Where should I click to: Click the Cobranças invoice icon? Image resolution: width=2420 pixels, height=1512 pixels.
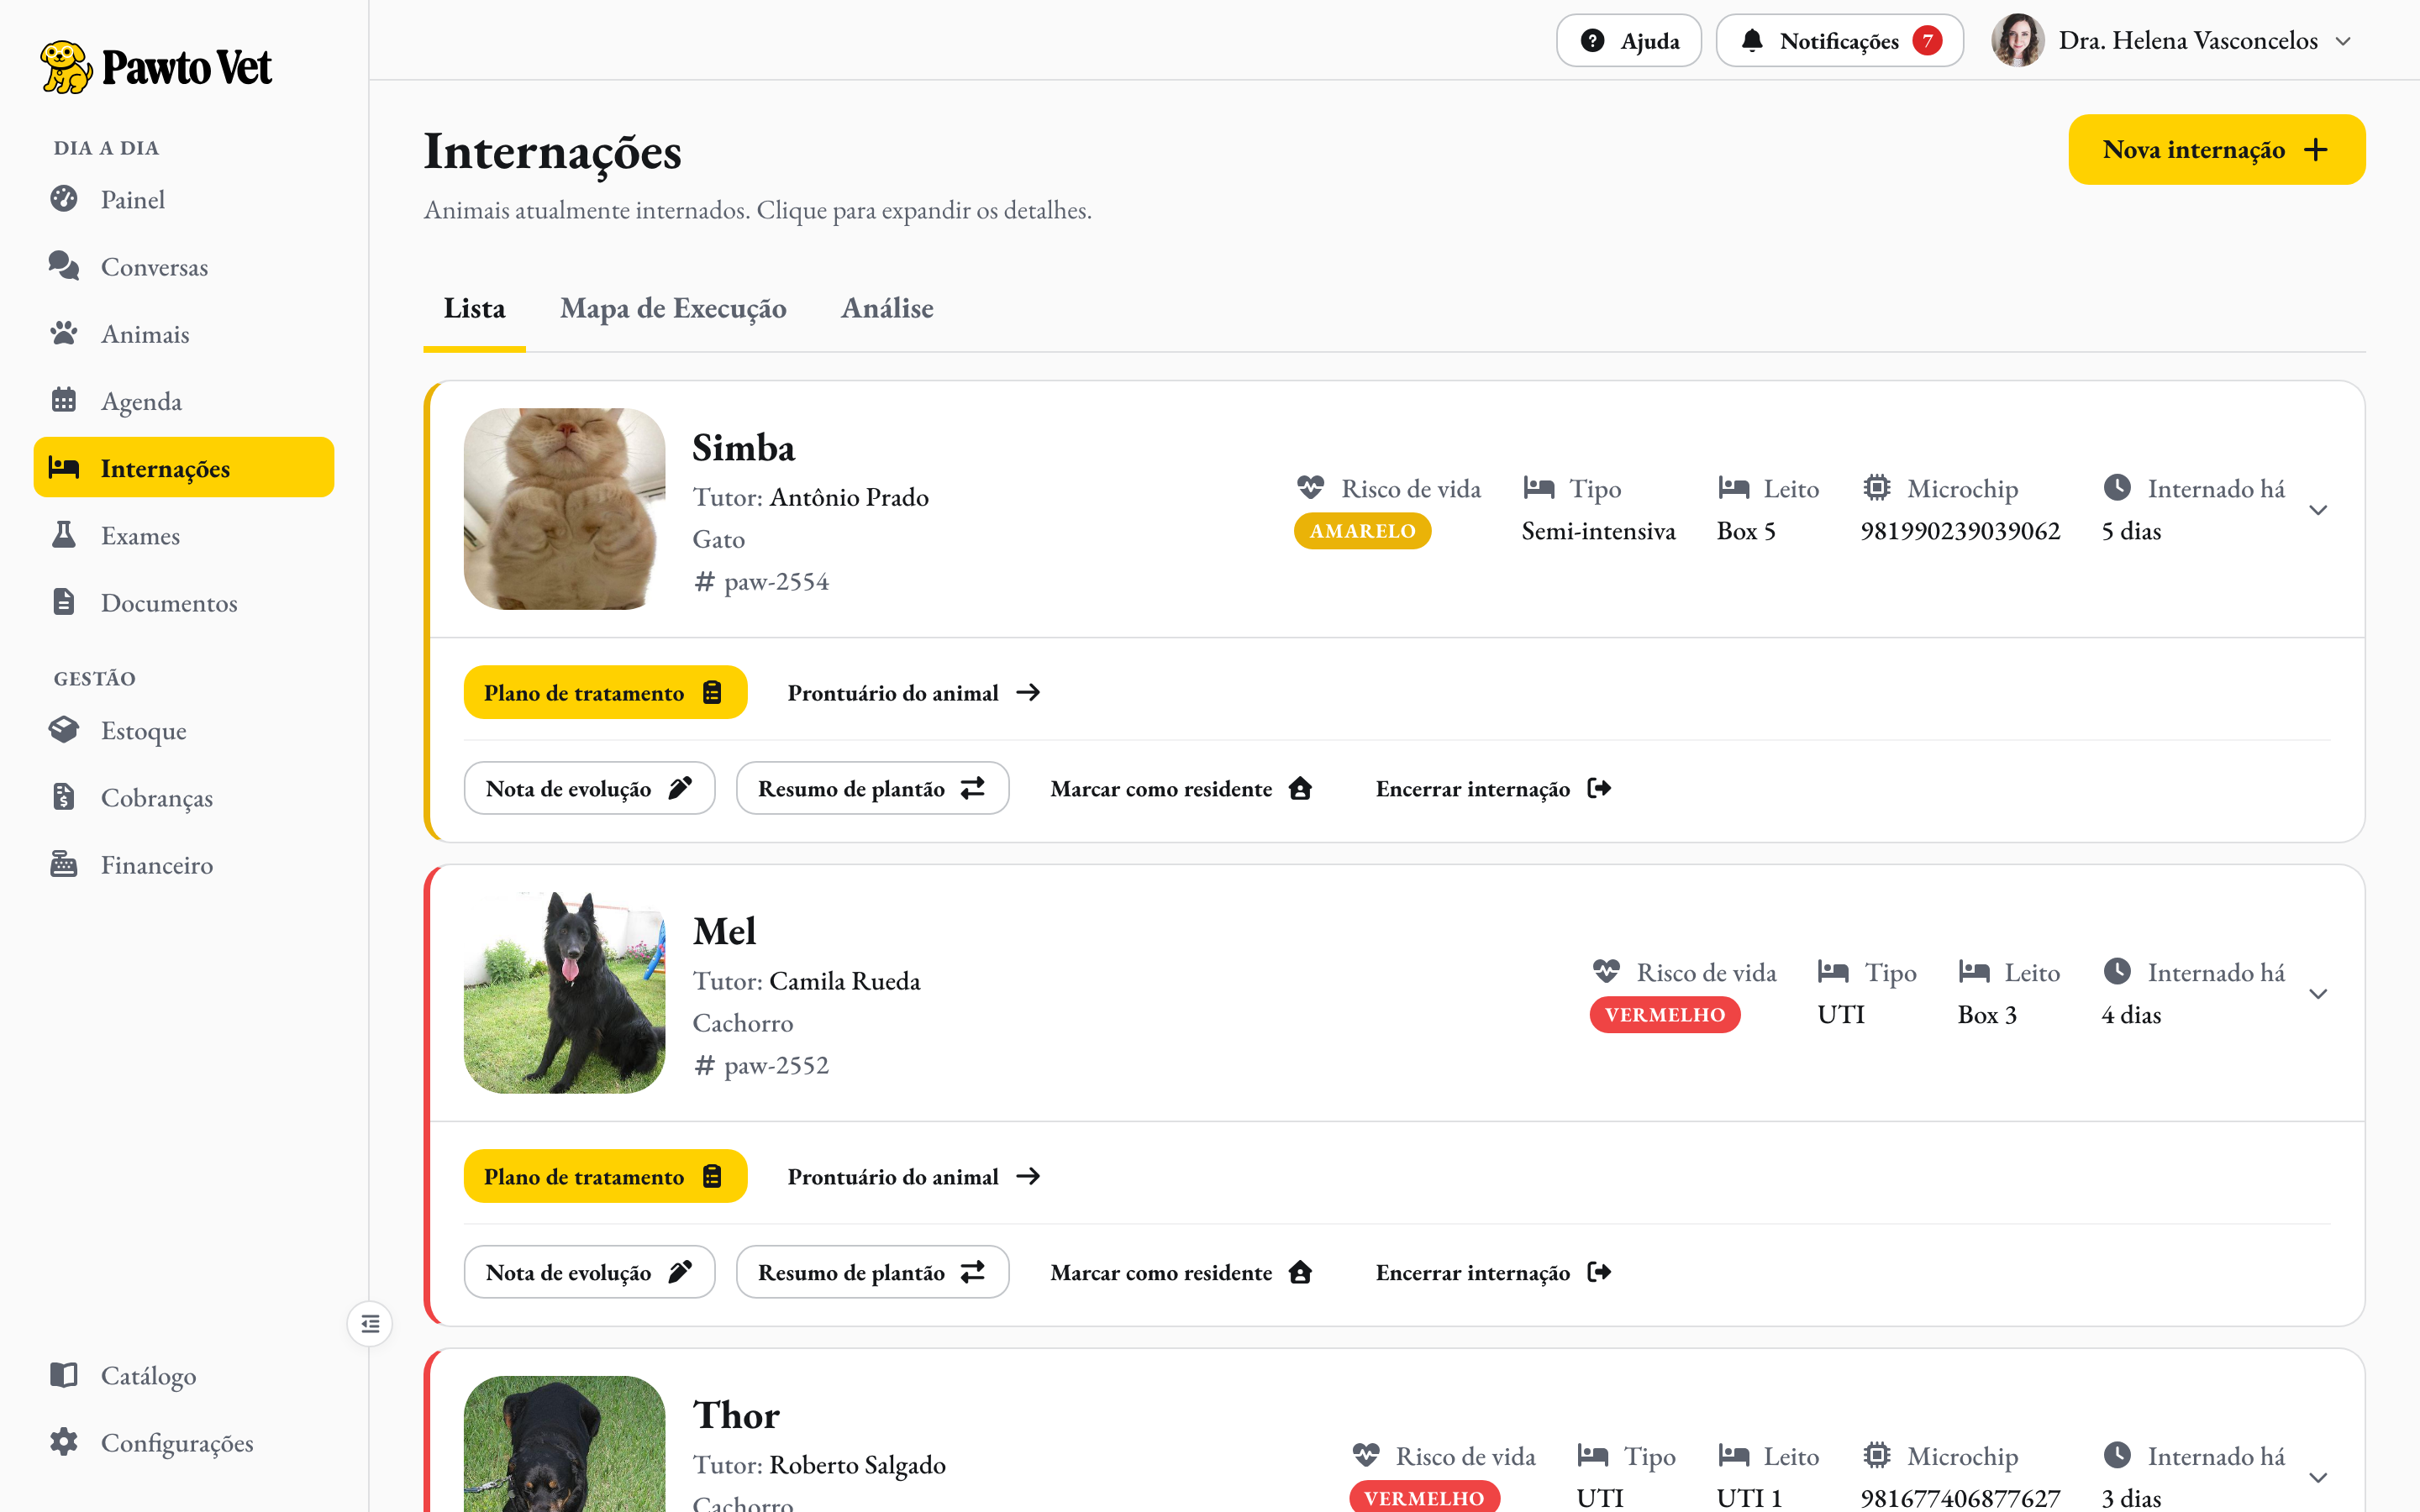(64, 797)
